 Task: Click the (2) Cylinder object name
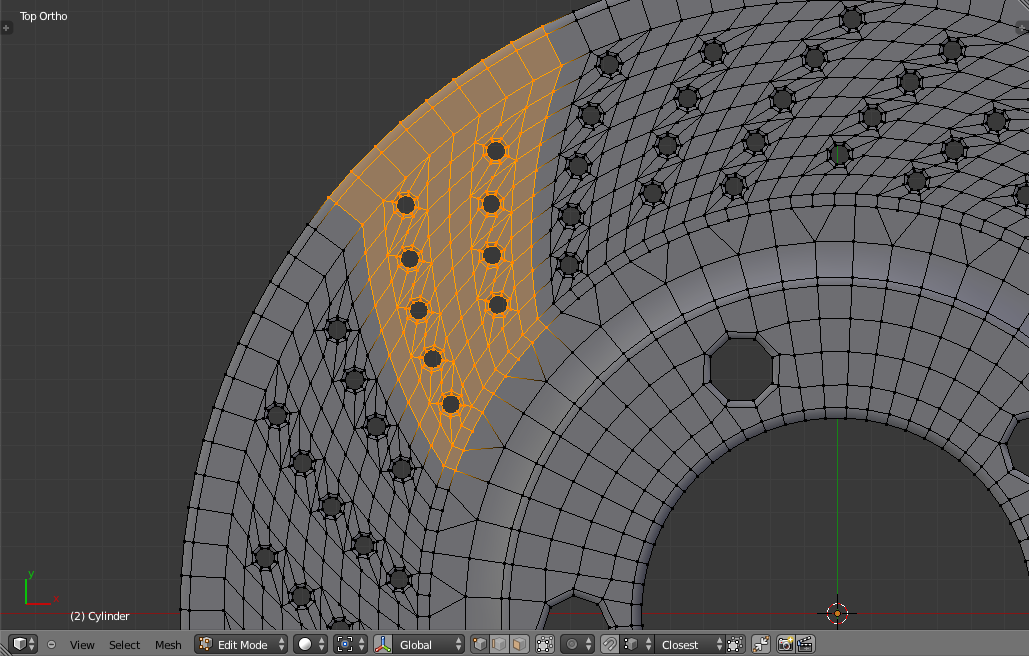tap(100, 616)
